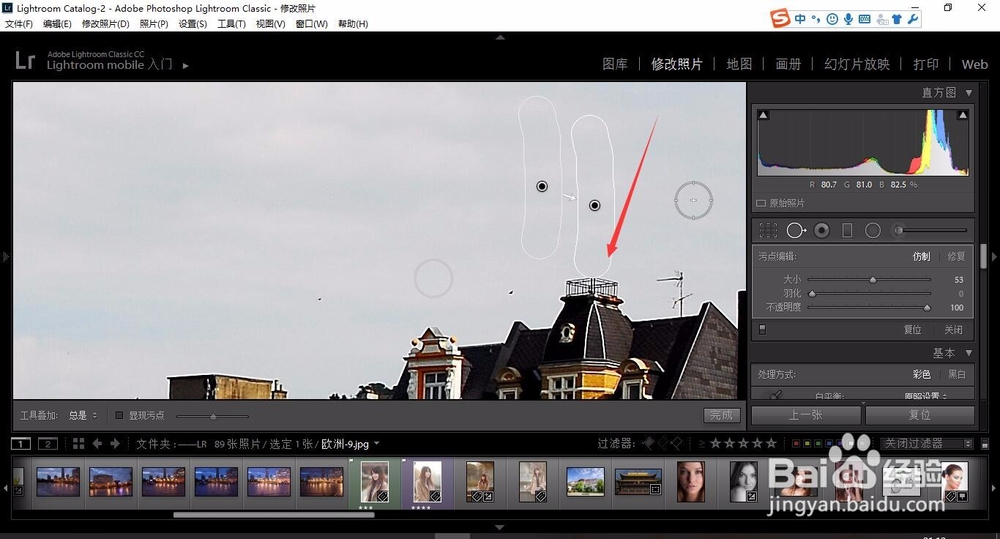Viewport: 1000px width, 539px height.
Task: Collapse the top module bar arrow
Action: (x=500, y=38)
